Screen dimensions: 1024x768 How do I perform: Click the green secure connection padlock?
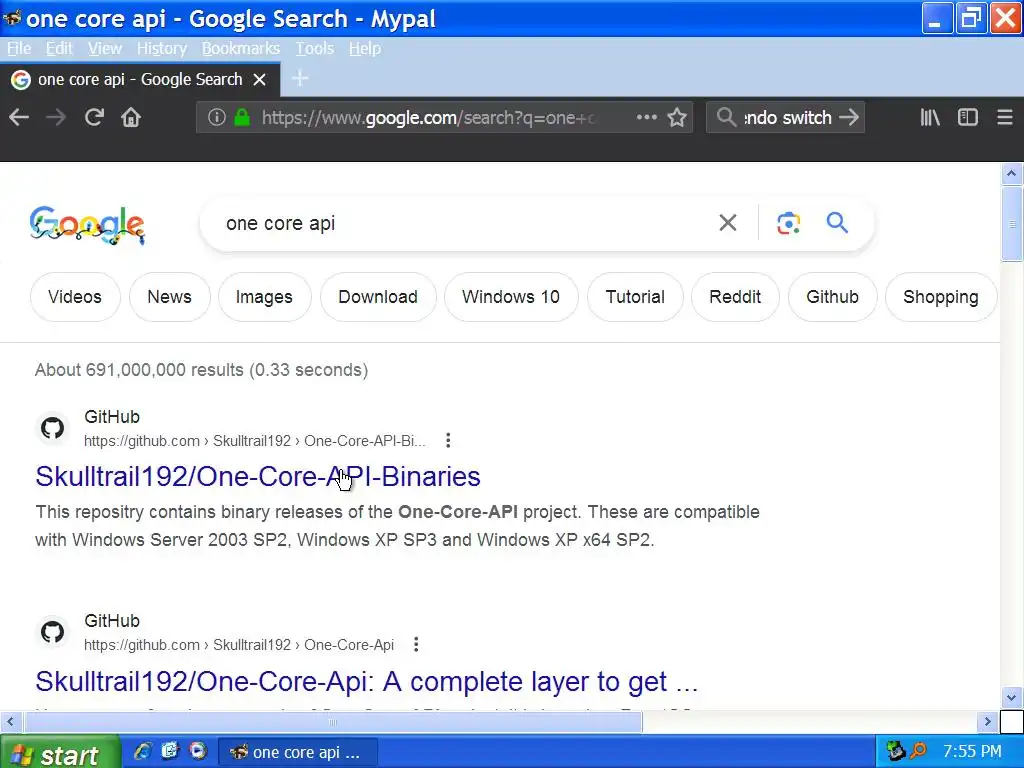(x=242, y=118)
